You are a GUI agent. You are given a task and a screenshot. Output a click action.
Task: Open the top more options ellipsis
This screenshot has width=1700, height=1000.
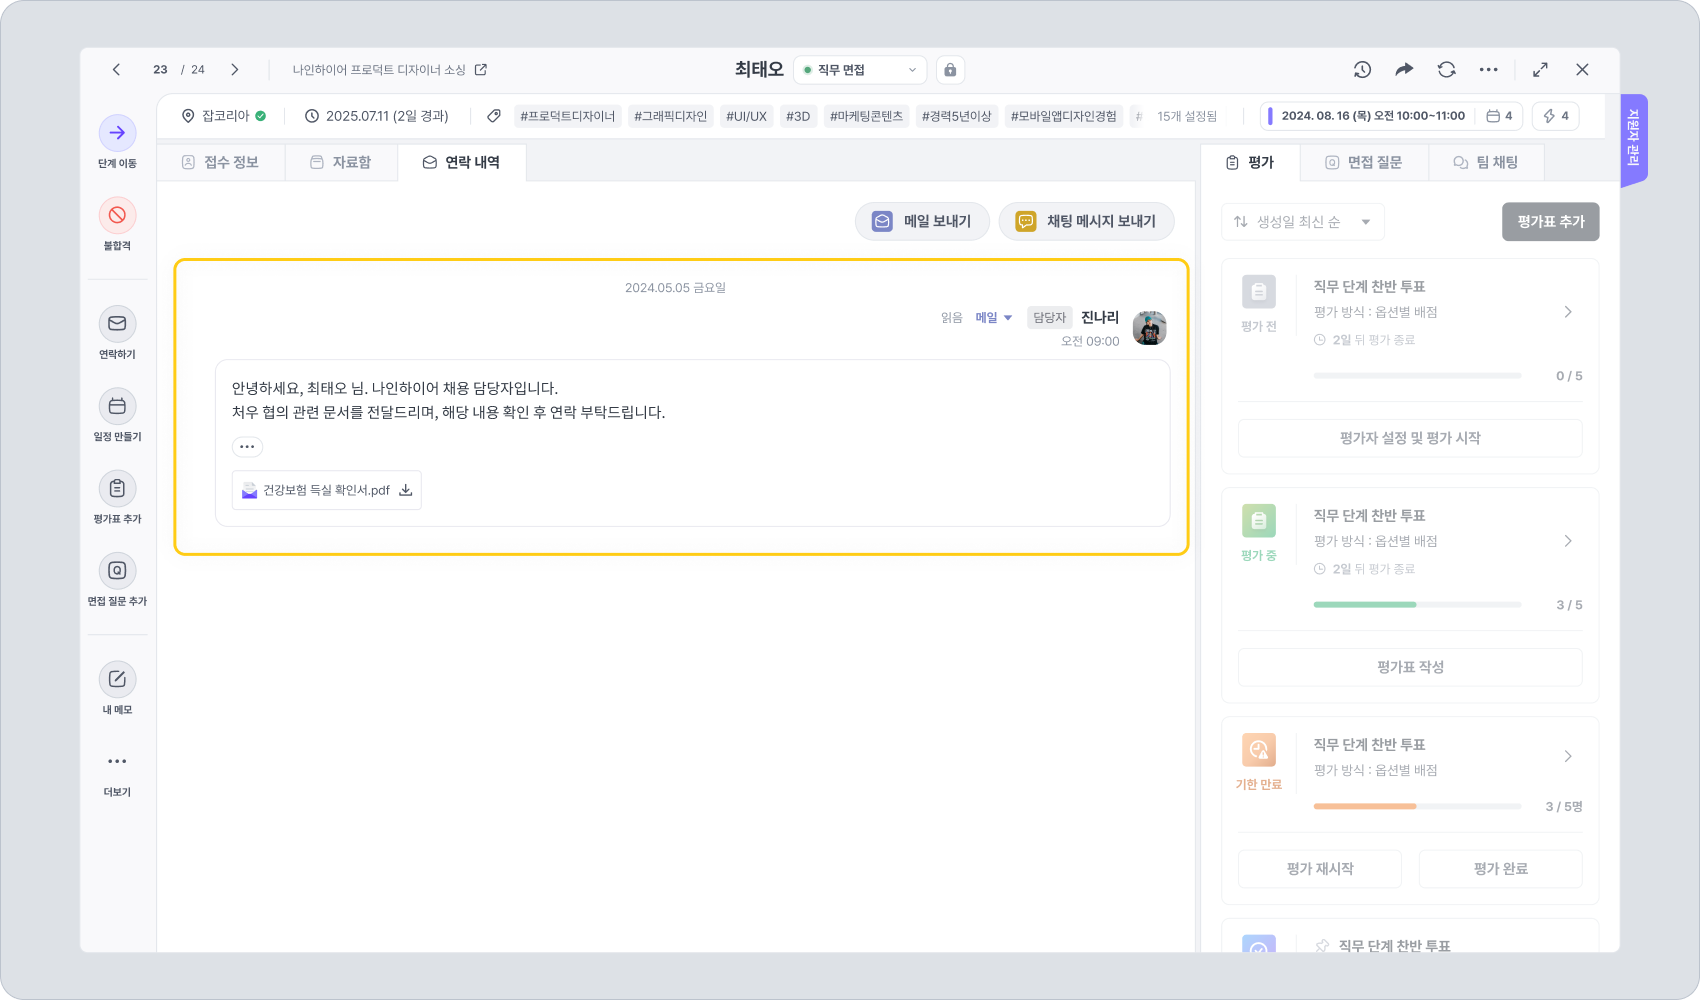point(1489,70)
